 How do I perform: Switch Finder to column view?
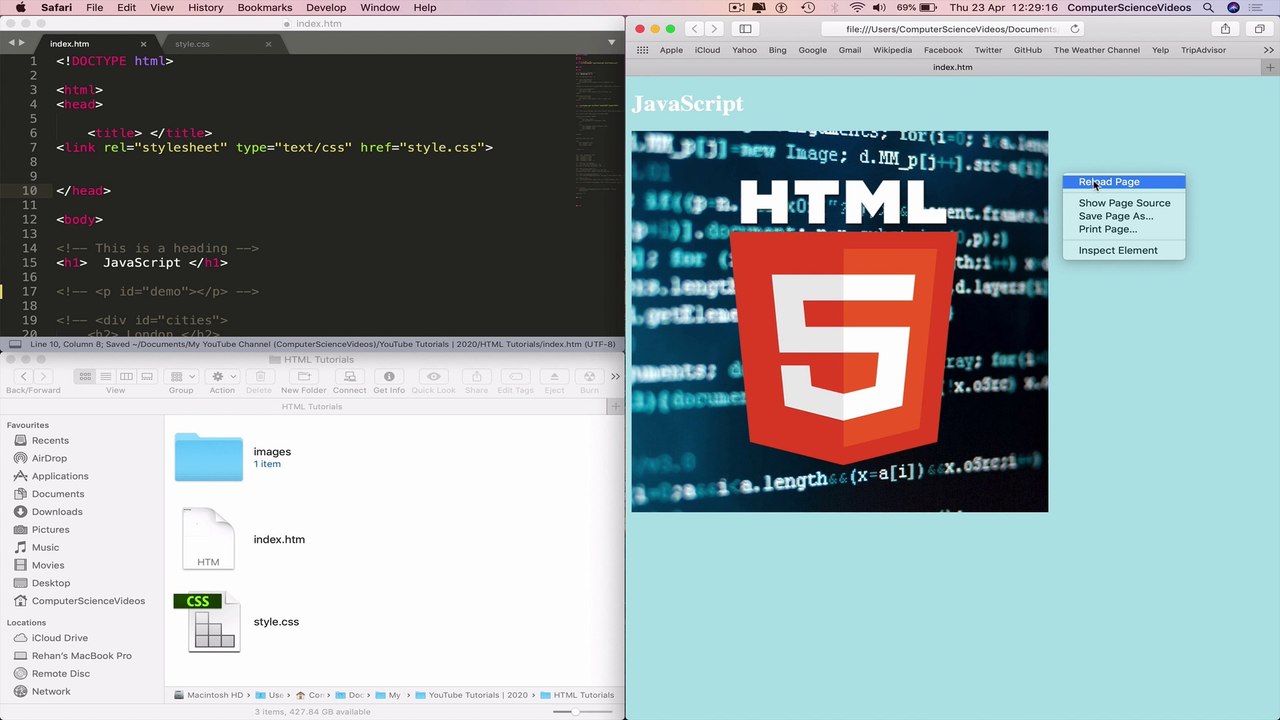pyautogui.click(x=126, y=376)
